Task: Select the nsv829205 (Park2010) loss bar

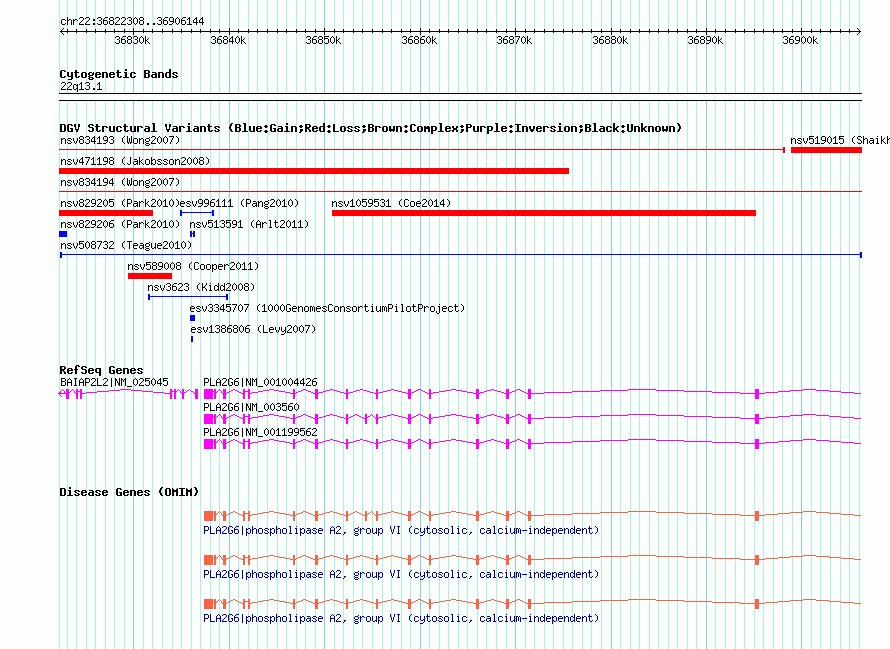Action: [x=106, y=213]
